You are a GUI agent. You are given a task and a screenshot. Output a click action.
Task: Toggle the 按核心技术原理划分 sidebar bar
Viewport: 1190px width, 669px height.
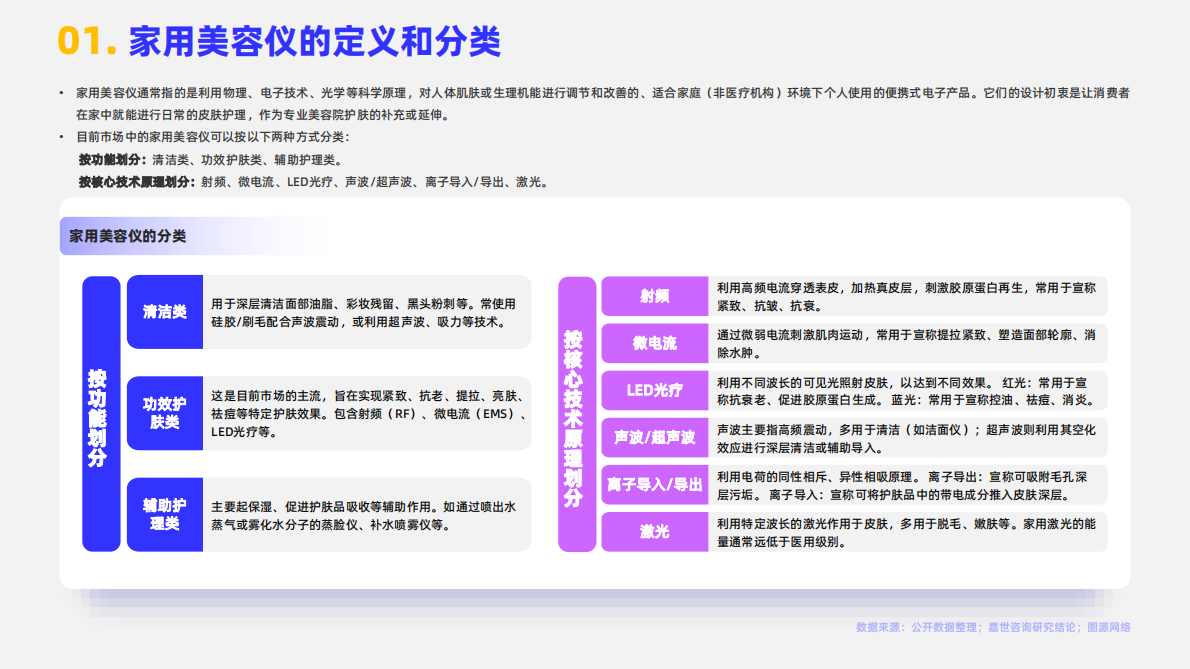(577, 415)
